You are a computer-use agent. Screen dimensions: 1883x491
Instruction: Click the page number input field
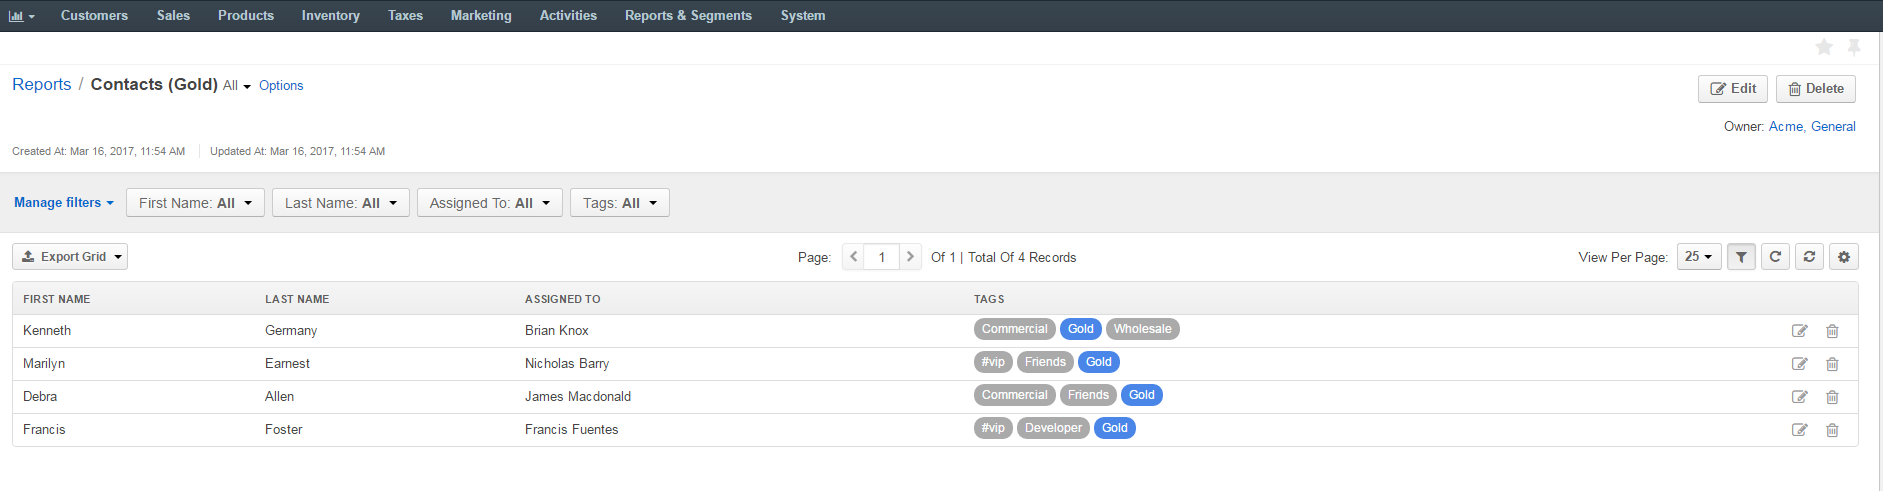coord(882,257)
